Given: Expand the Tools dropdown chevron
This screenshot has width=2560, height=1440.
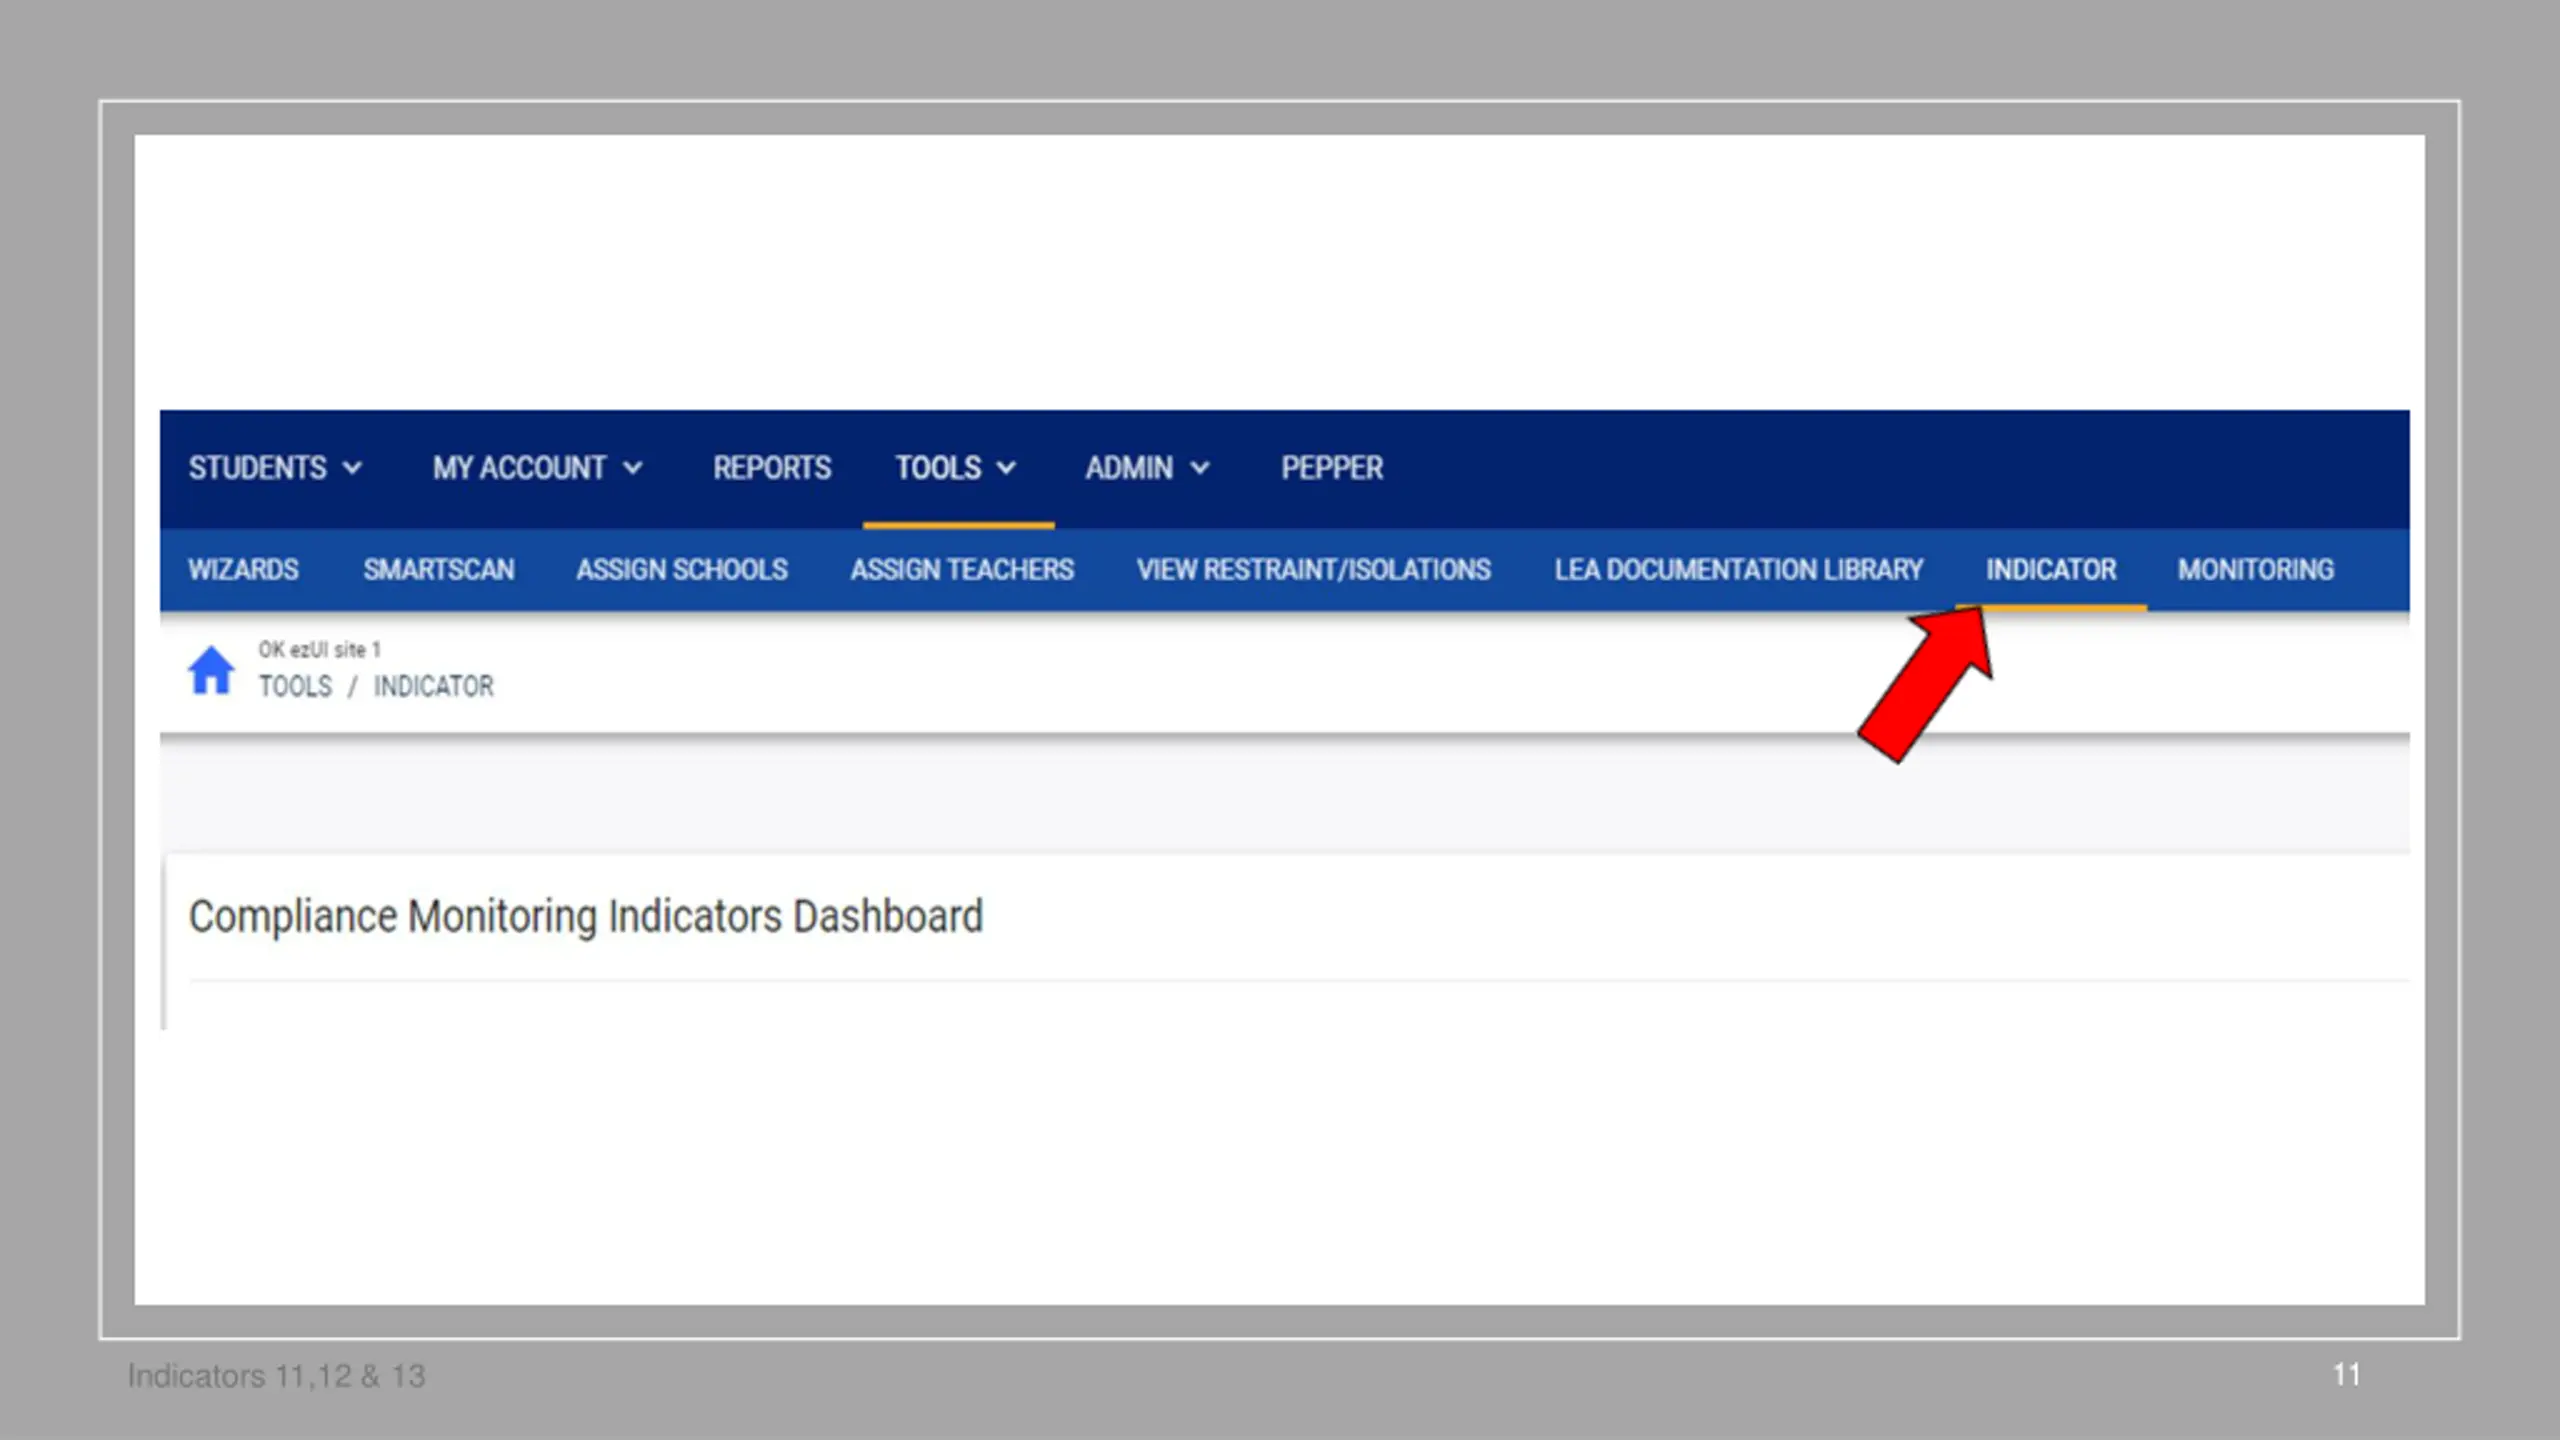Looking at the screenshot, I should pos(1006,467).
